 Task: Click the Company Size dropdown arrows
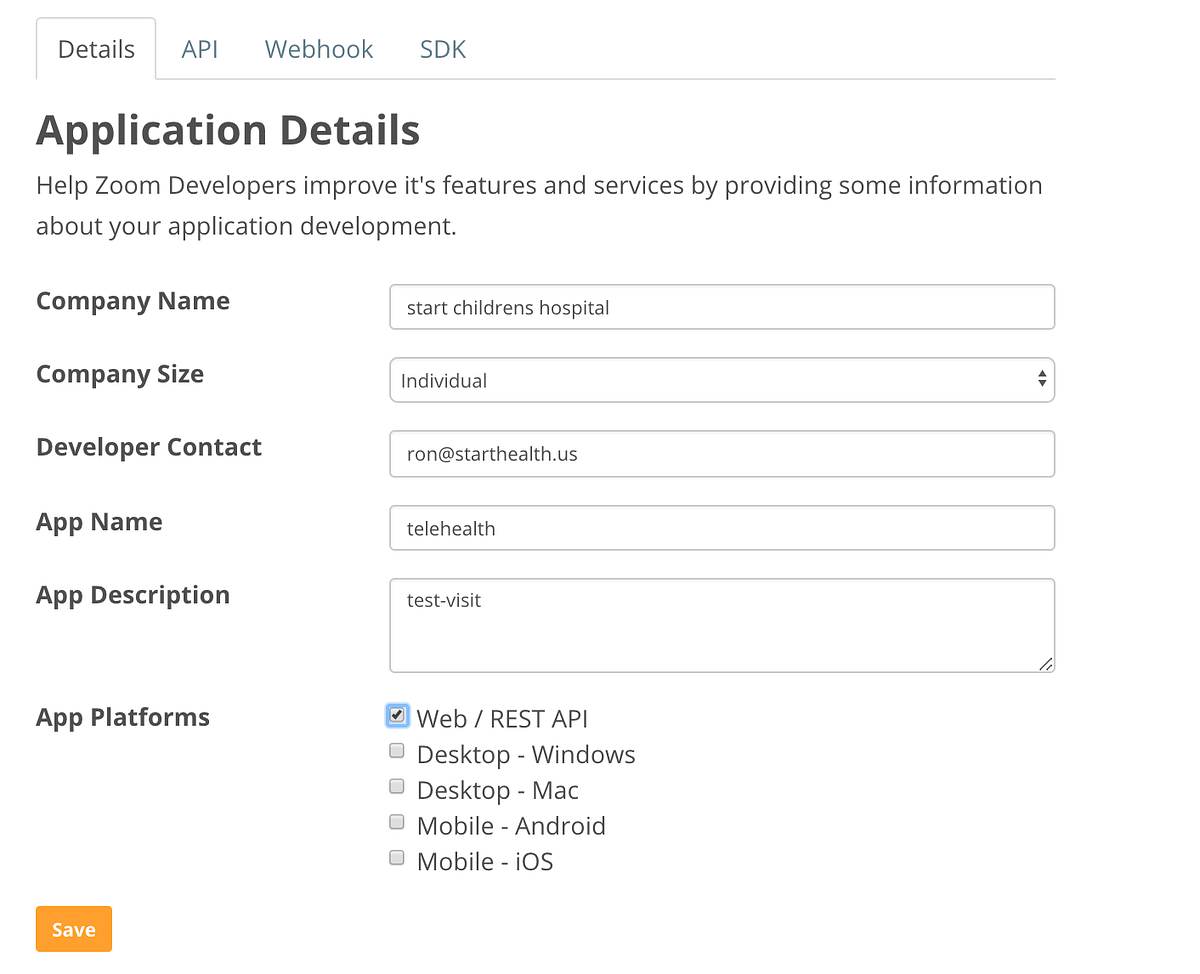pyautogui.click(x=1042, y=379)
